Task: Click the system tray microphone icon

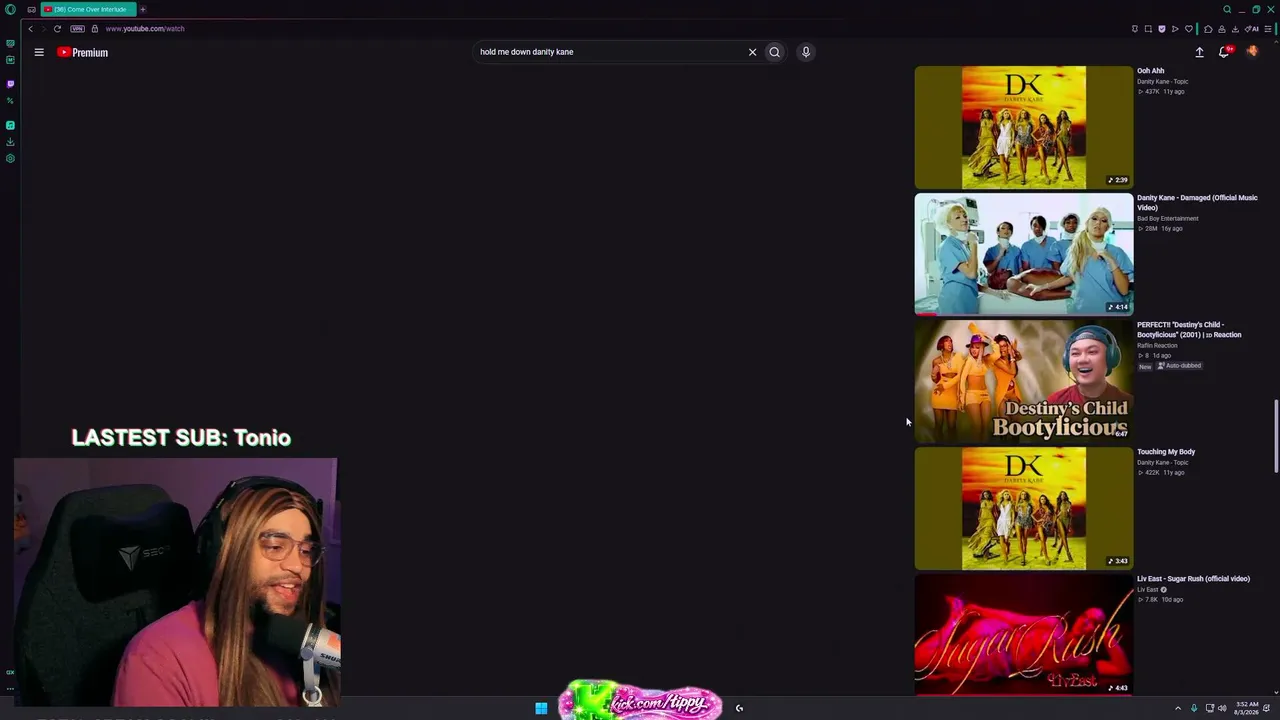Action: pos(1194,708)
